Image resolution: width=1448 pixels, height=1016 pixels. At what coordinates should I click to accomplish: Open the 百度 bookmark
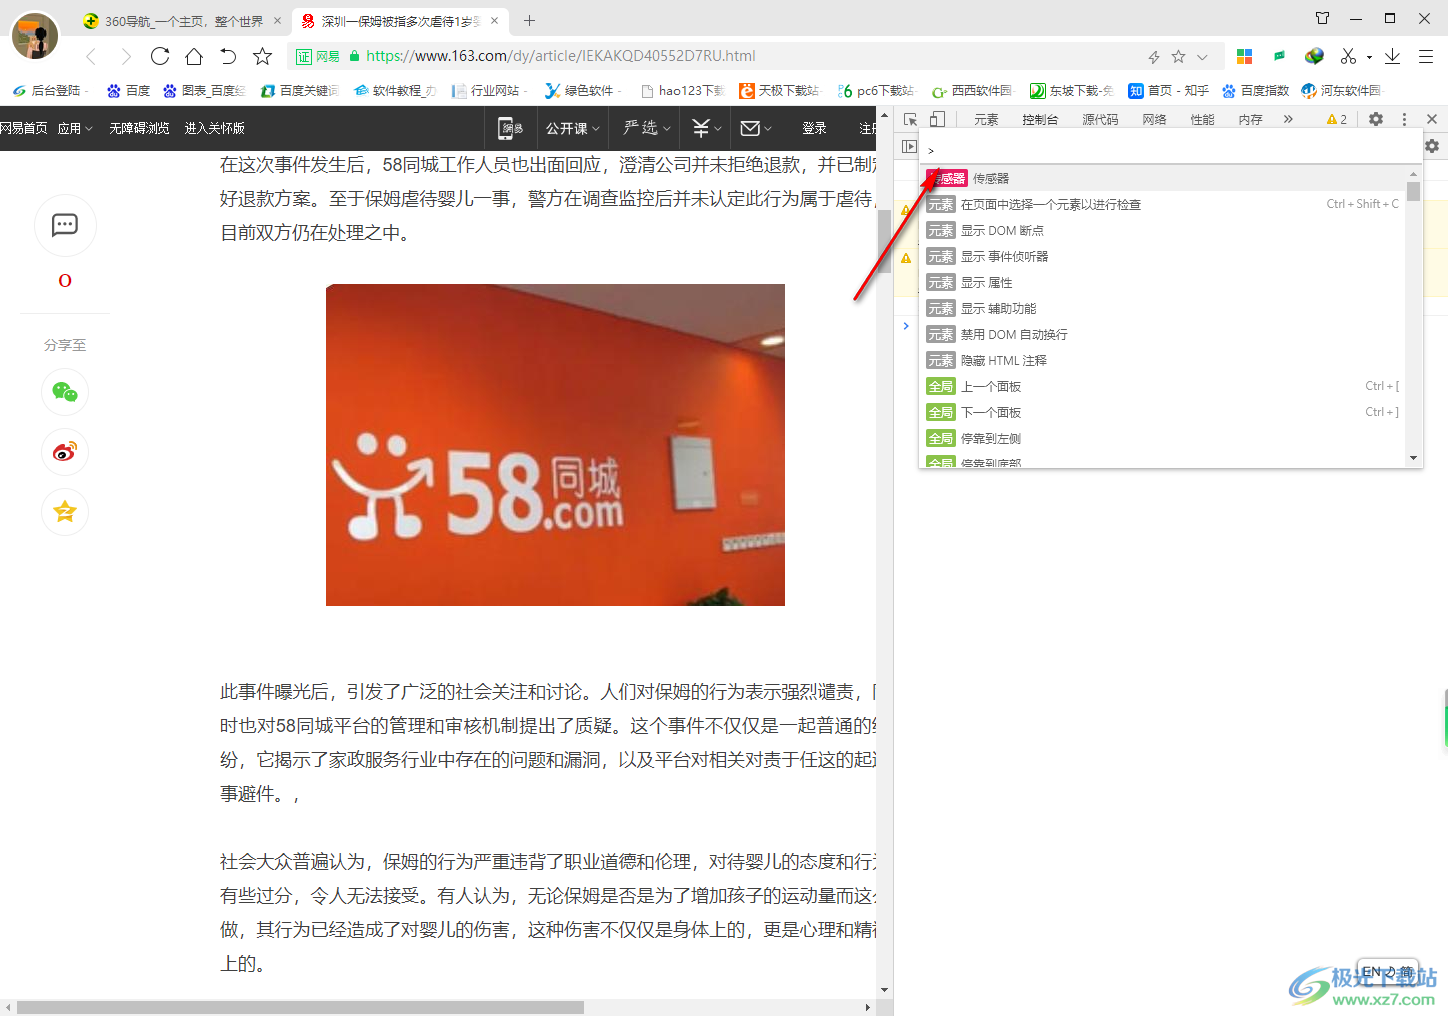pos(129,91)
